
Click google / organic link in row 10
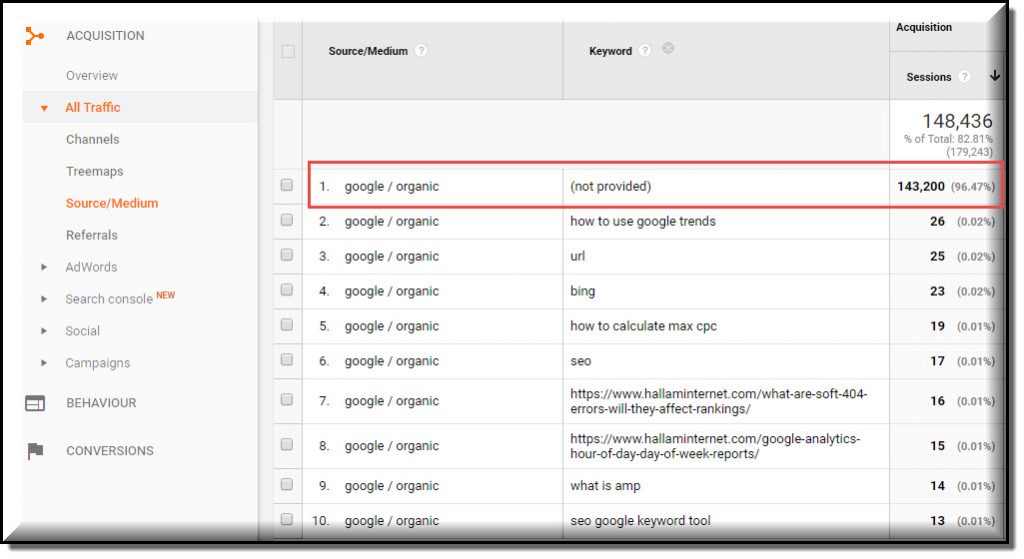pos(392,521)
